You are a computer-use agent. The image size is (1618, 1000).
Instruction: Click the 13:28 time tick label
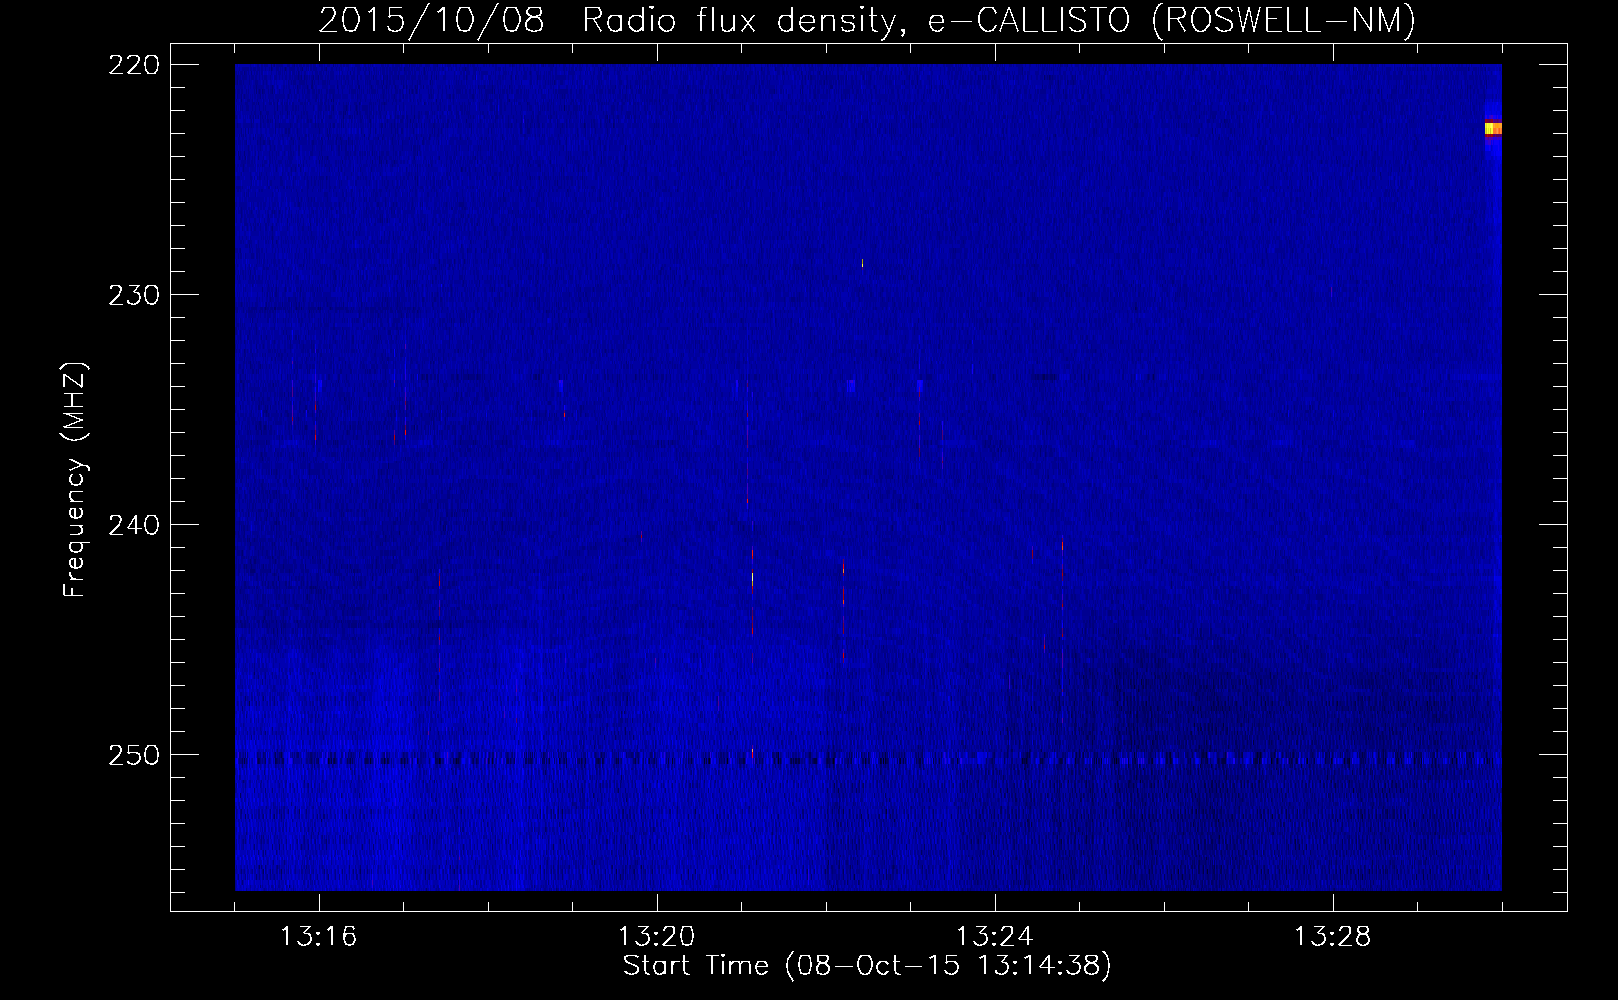click(1332, 936)
